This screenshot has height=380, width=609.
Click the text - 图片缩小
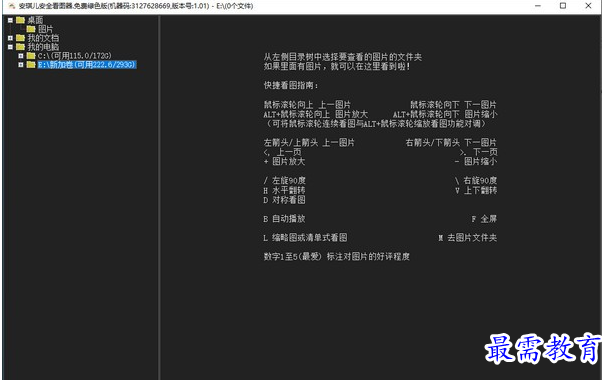tap(476, 162)
